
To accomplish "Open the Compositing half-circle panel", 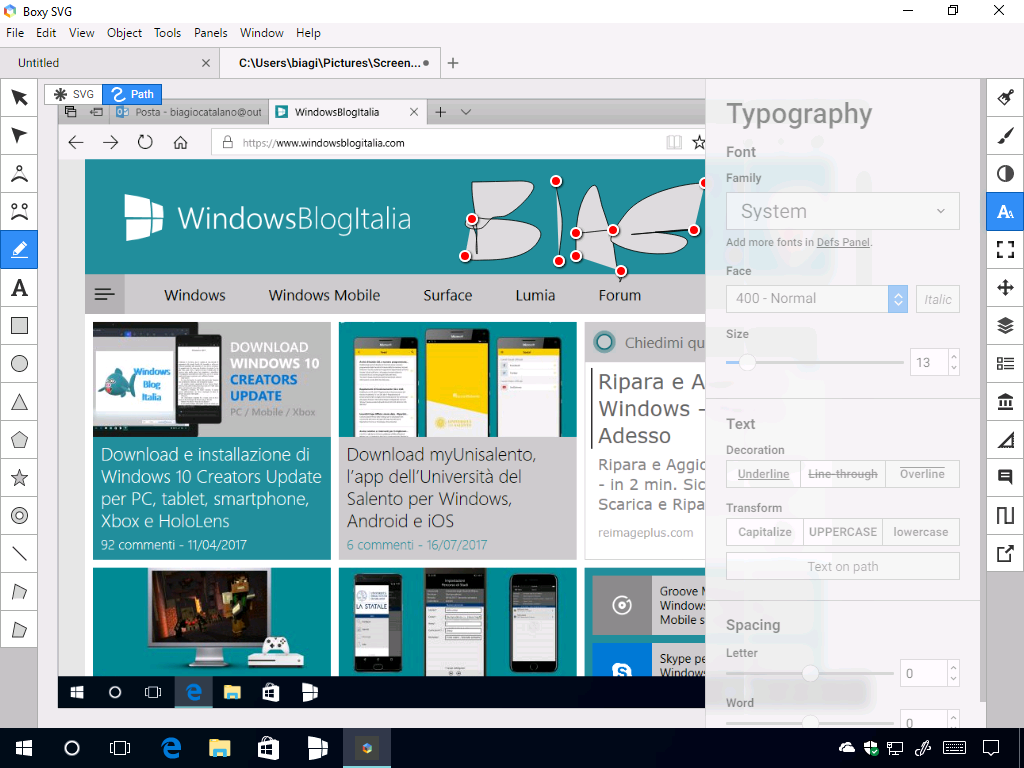I will pyautogui.click(x=1005, y=174).
